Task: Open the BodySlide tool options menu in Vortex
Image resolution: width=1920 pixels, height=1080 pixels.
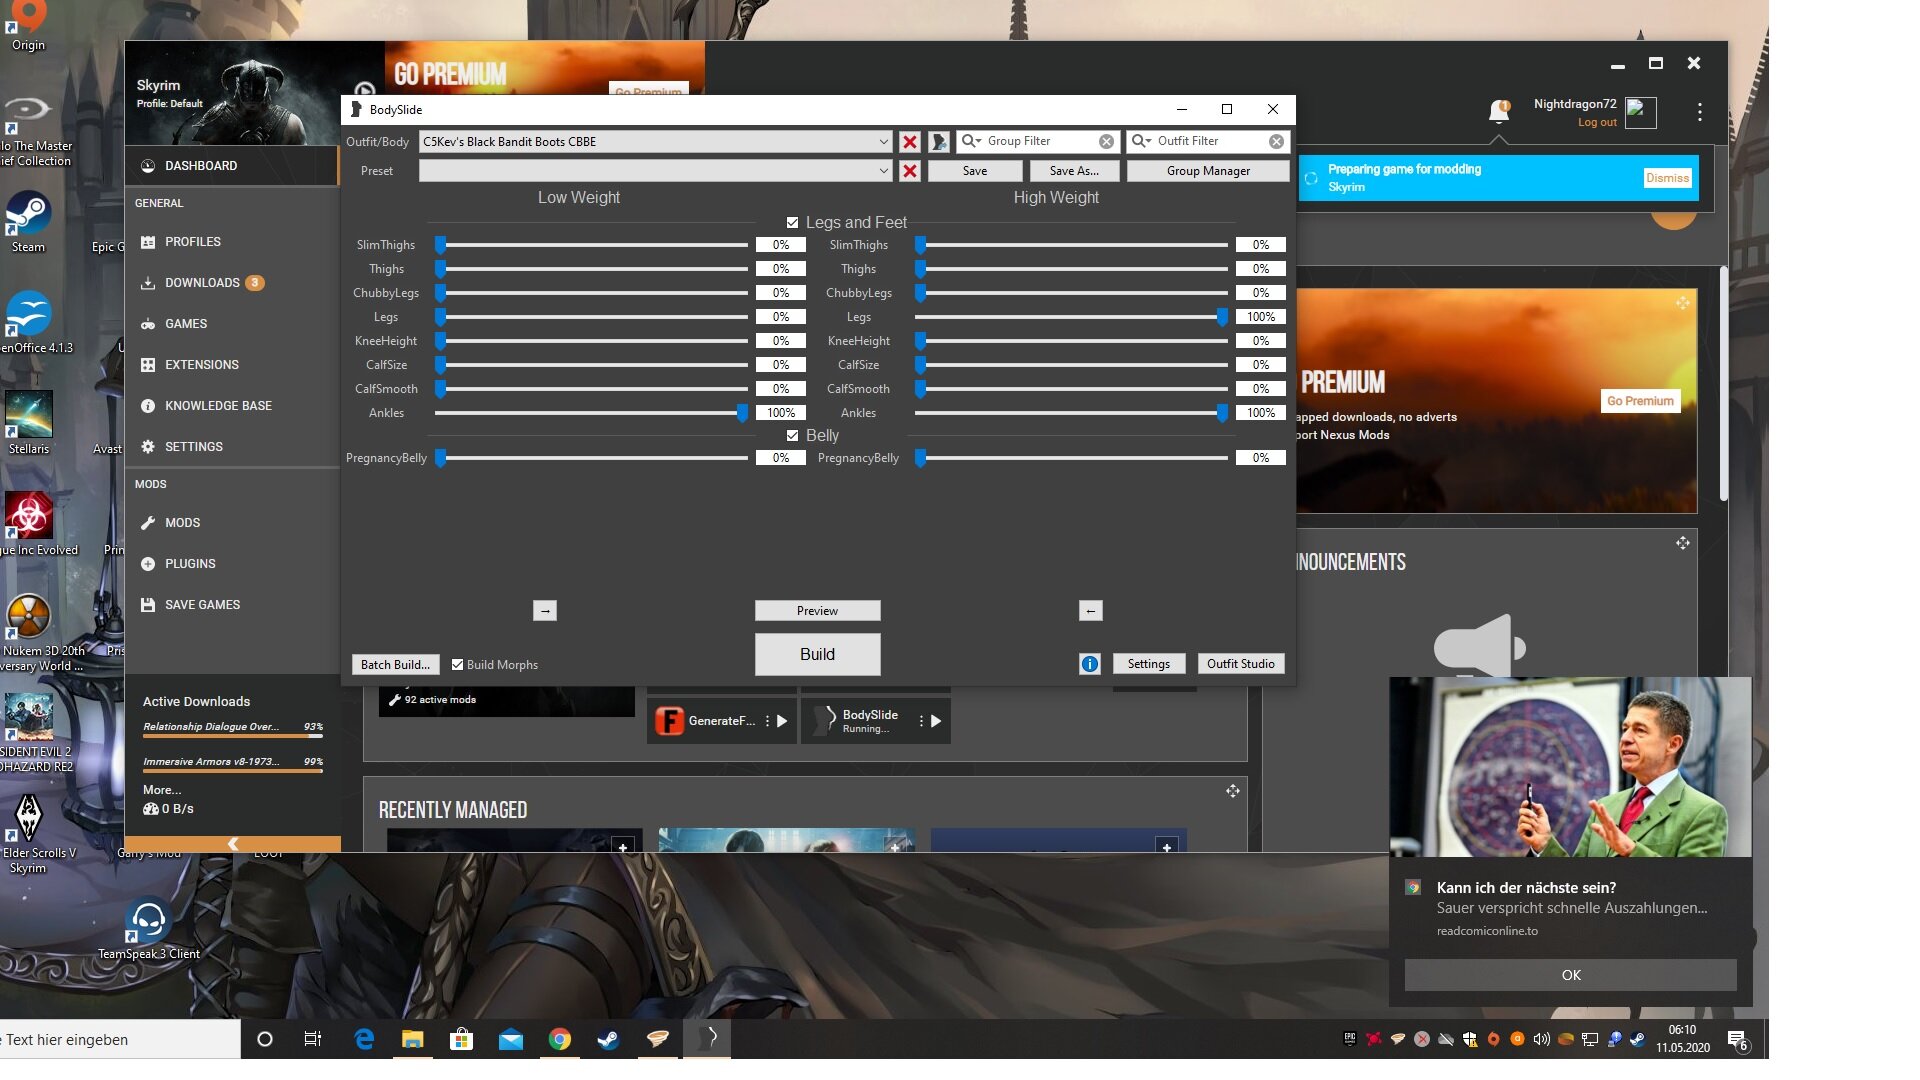Action: point(921,721)
